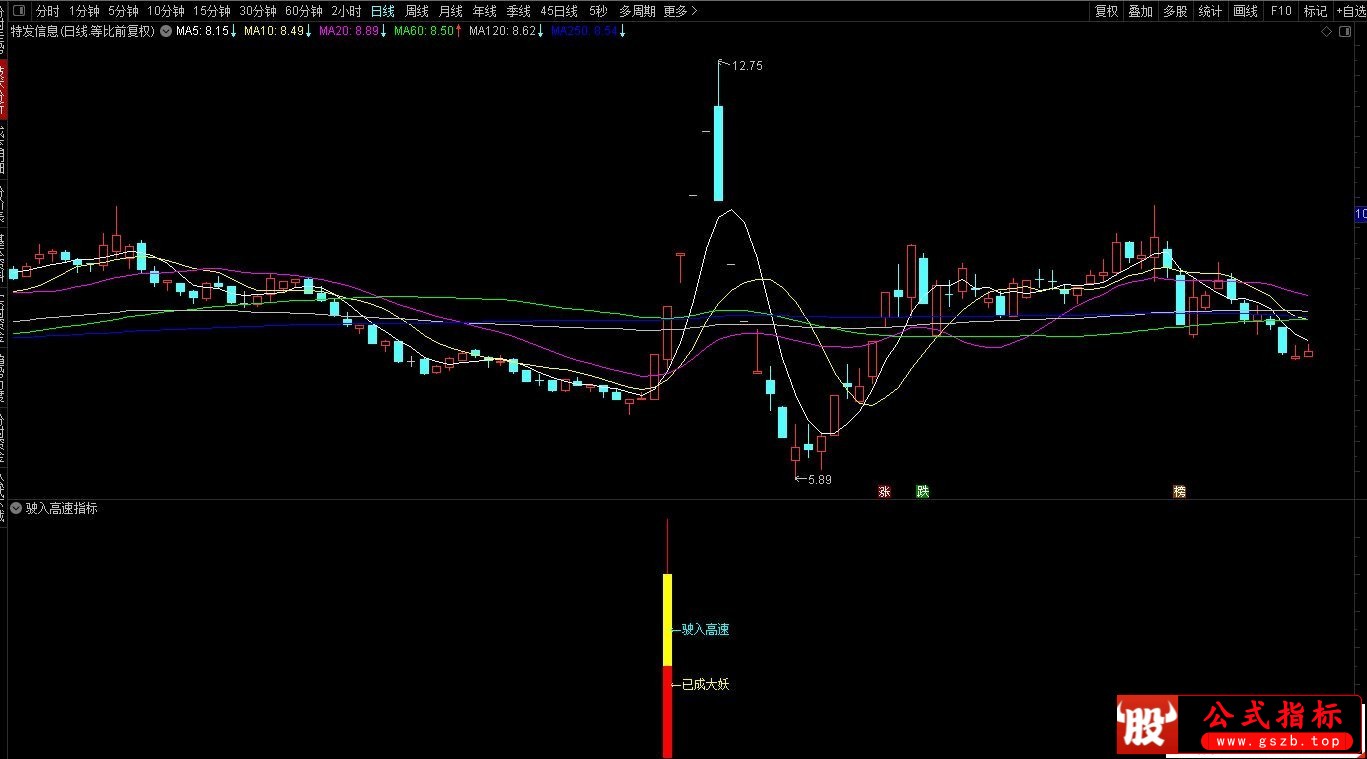
Task: Switch to 年线 yearly tab
Action: point(485,11)
